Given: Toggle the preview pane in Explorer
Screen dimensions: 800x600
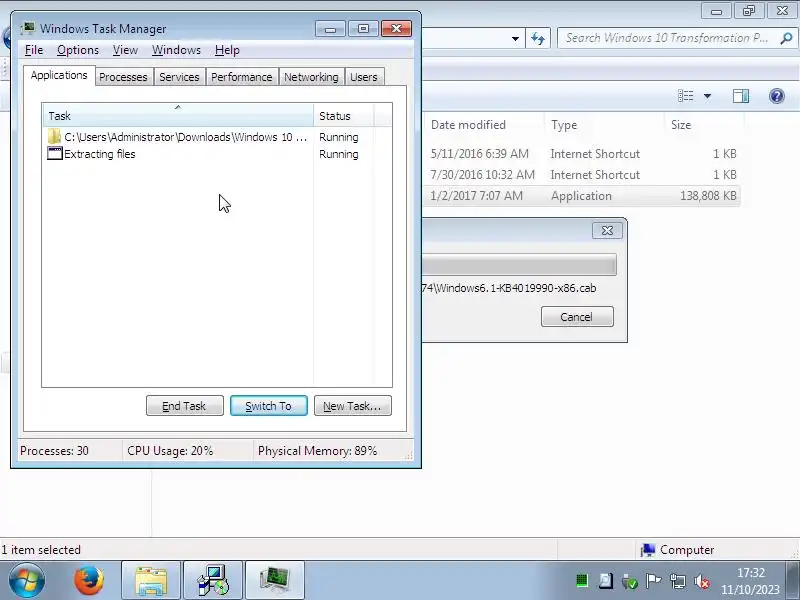Looking at the screenshot, I should coord(741,96).
